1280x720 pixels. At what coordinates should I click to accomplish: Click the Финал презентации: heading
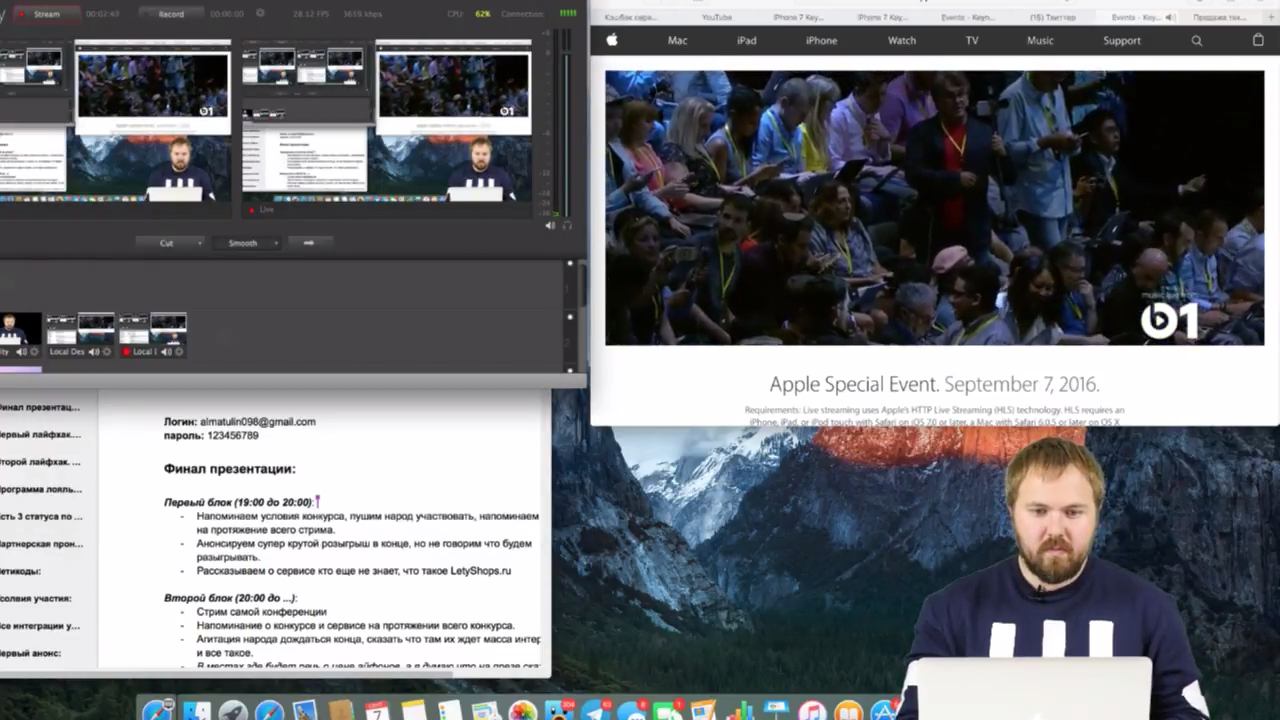(x=230, y=469)
